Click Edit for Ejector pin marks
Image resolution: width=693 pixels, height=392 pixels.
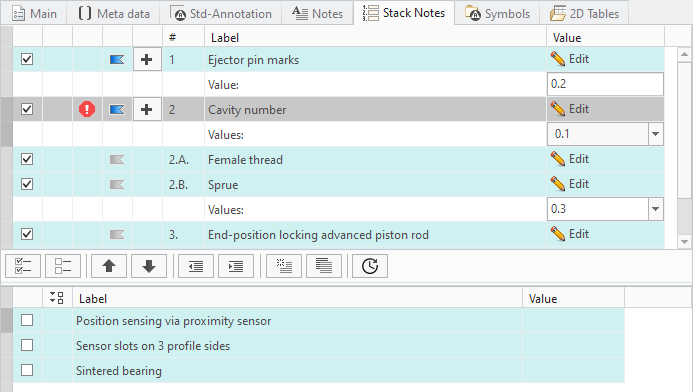click(x=570, y=59)
